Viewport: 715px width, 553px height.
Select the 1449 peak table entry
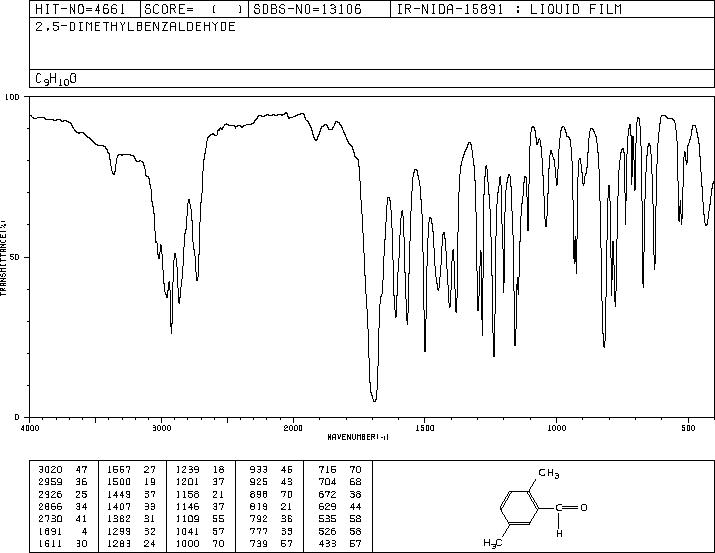pyautogui.click(x=131, y=494)
